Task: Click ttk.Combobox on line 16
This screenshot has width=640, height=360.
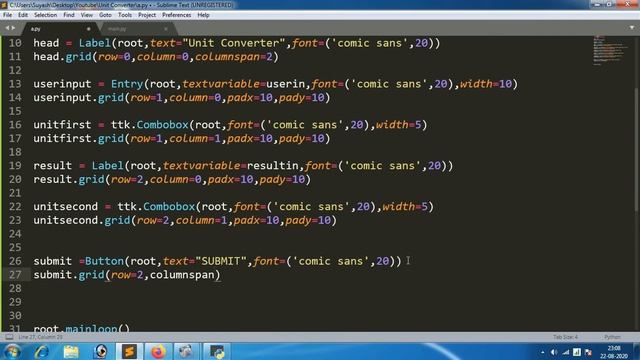Action: pyautogui.click(x=149, y=125)
